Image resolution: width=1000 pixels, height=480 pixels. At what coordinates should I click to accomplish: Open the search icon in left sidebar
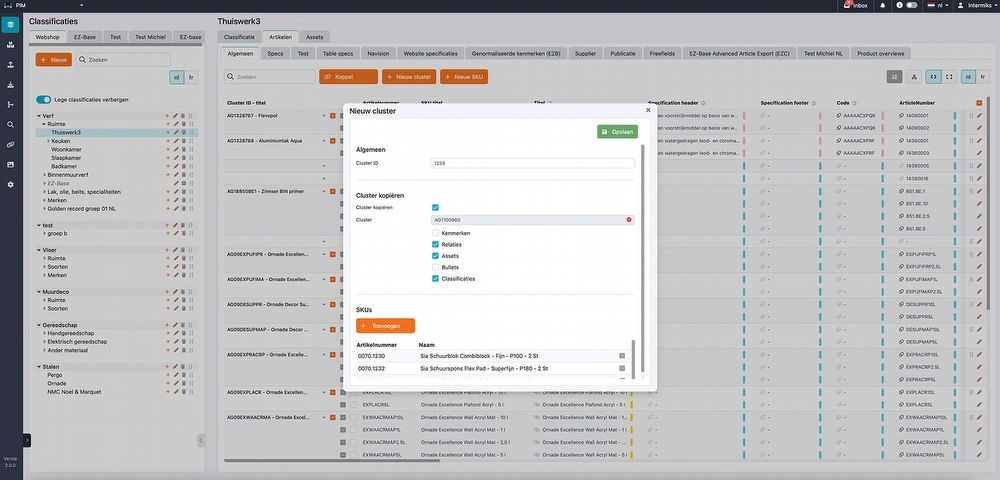coord(10,125)
